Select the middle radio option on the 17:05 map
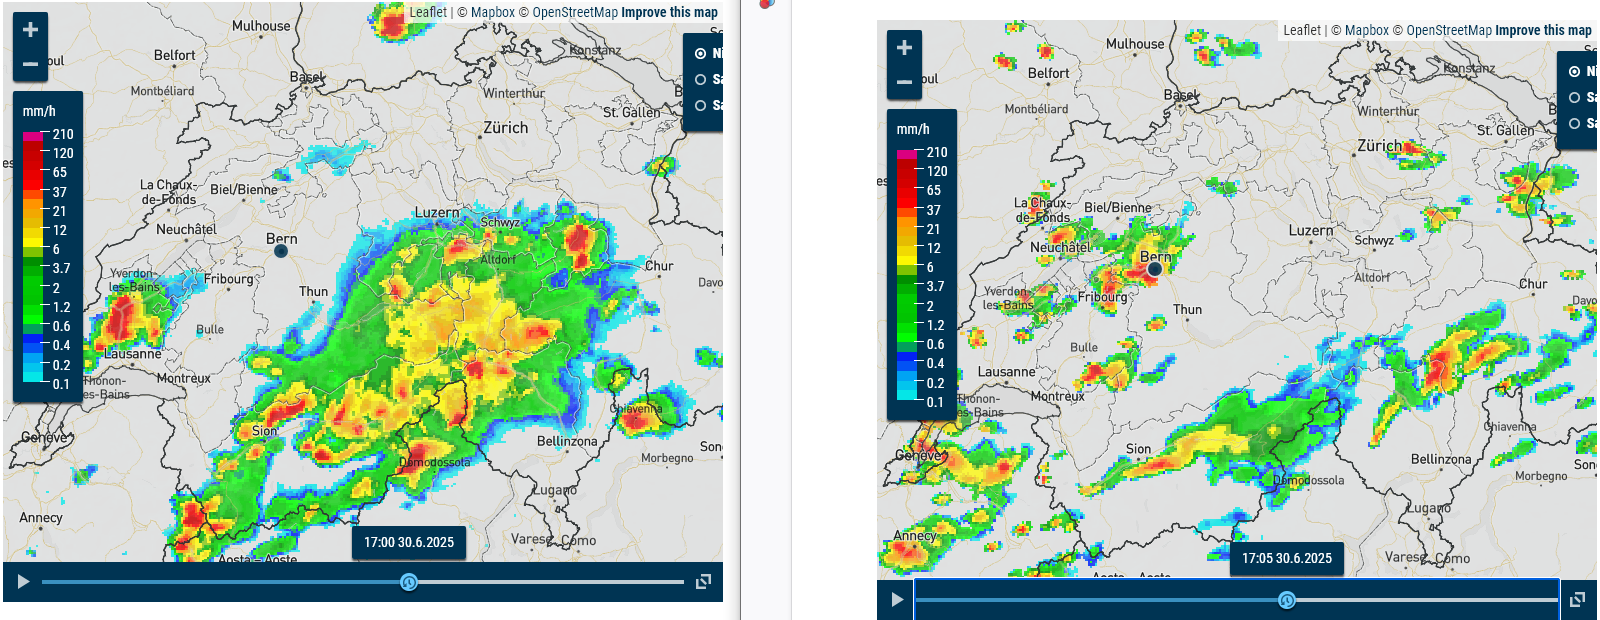 [x=1575, y=97]
